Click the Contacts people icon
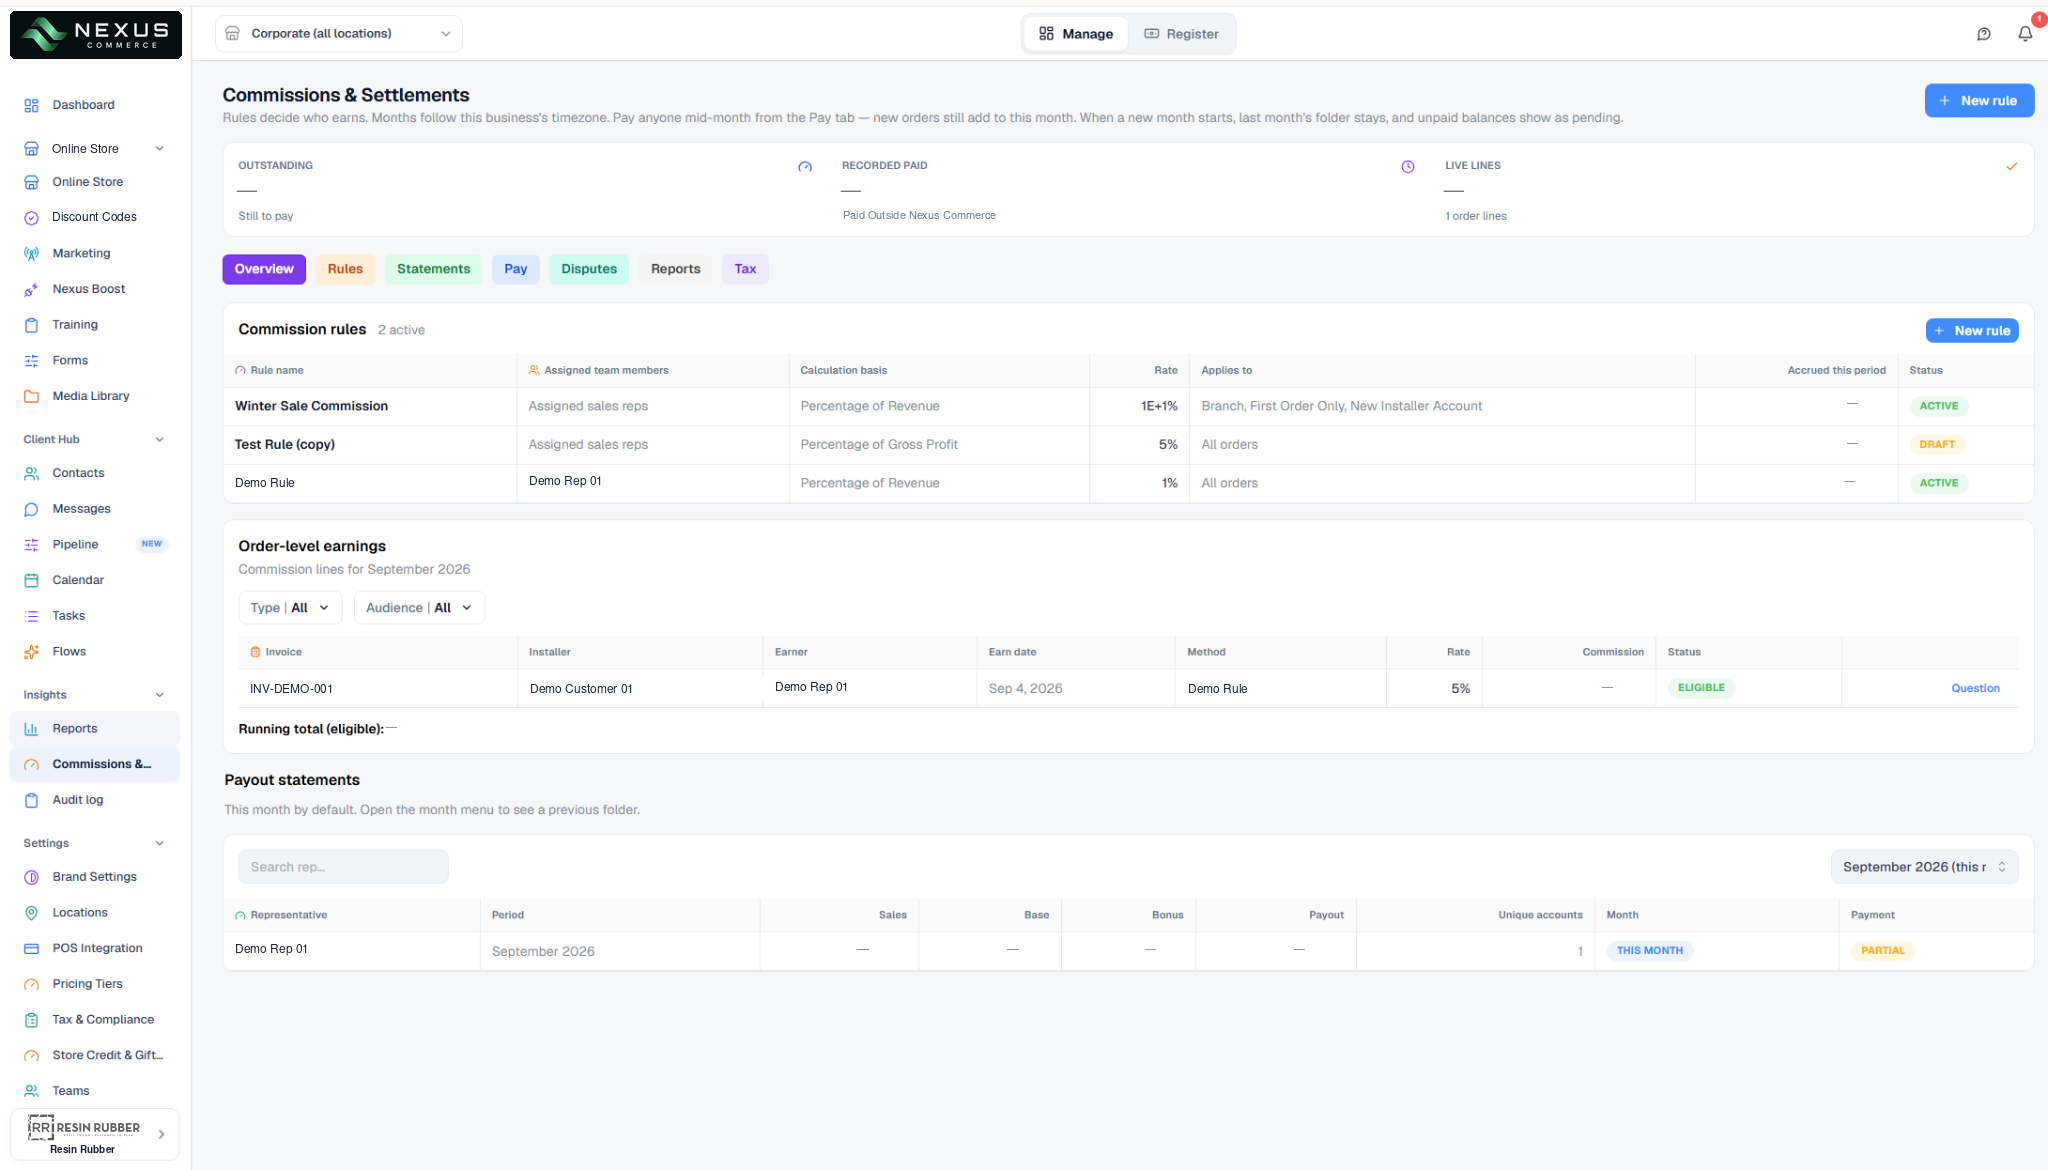 31,473
